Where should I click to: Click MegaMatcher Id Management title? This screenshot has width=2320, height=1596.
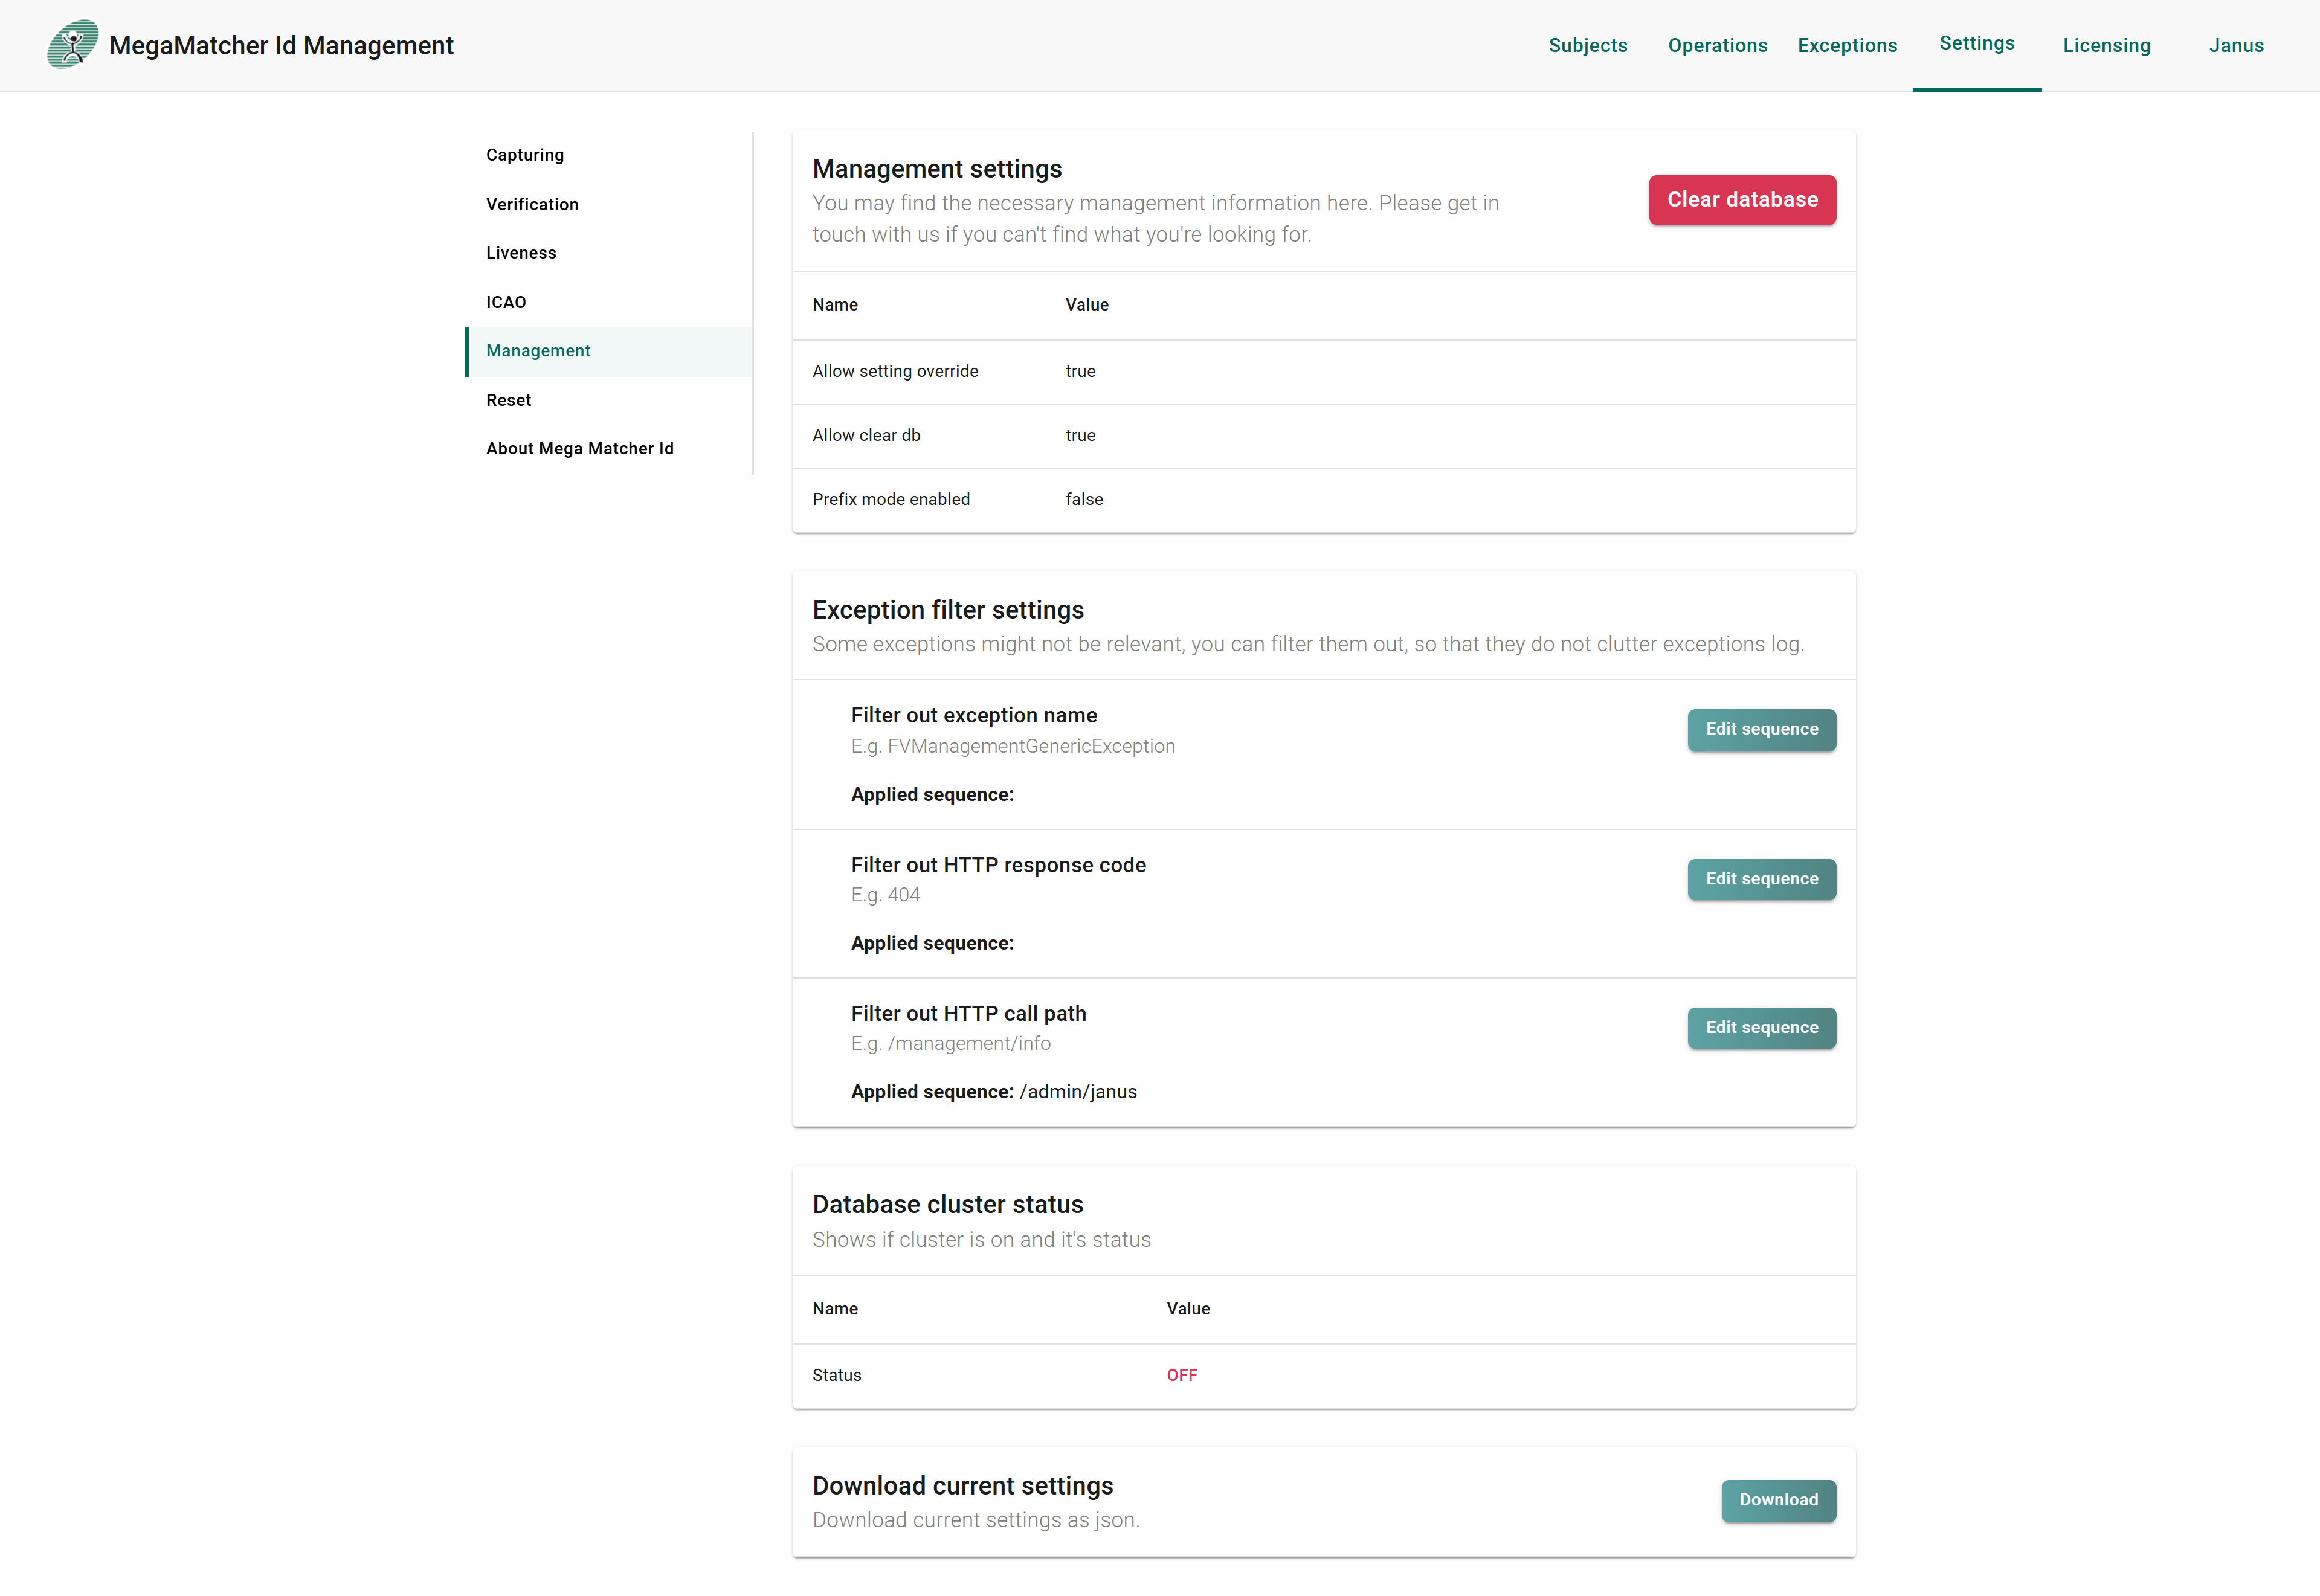pos(281,46)
